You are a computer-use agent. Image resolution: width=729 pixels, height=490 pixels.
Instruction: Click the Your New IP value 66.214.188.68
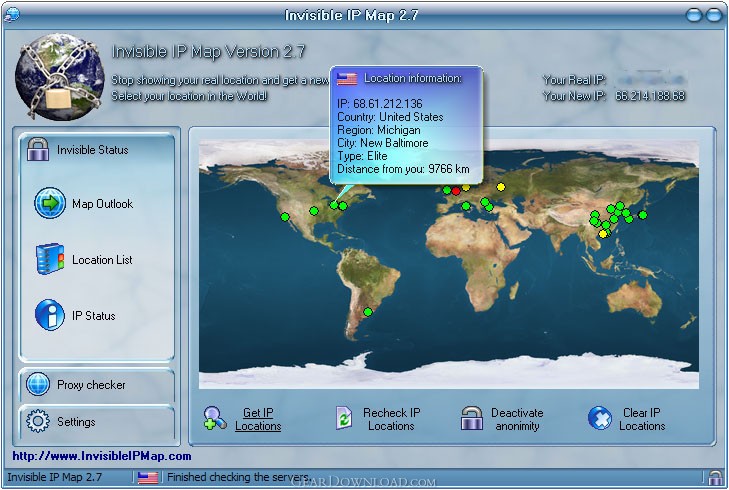pos(650,96)
